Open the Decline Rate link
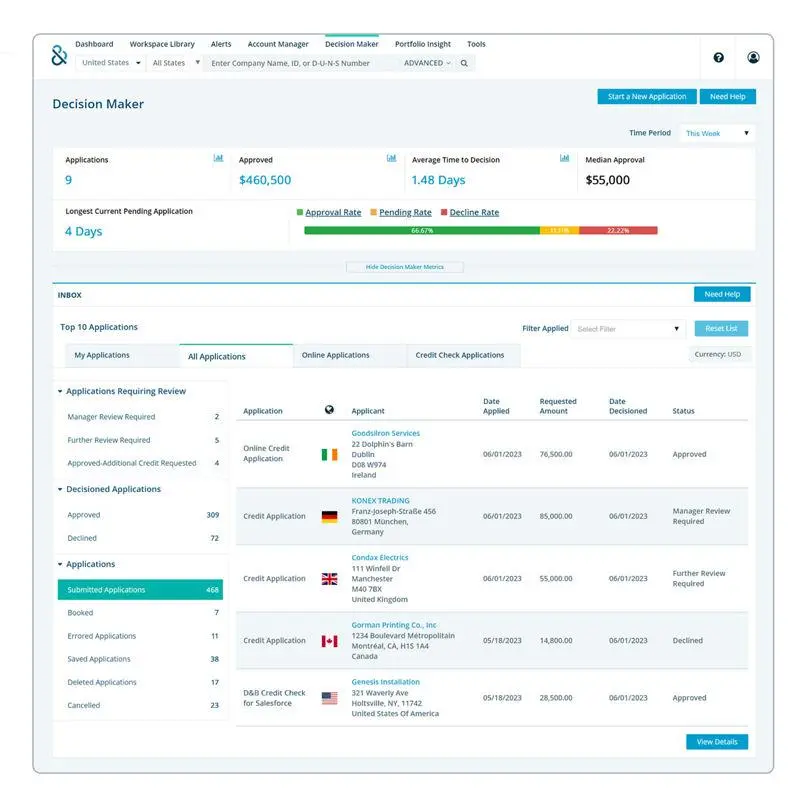This screenshot has height=800, width=800. (474, 212)
